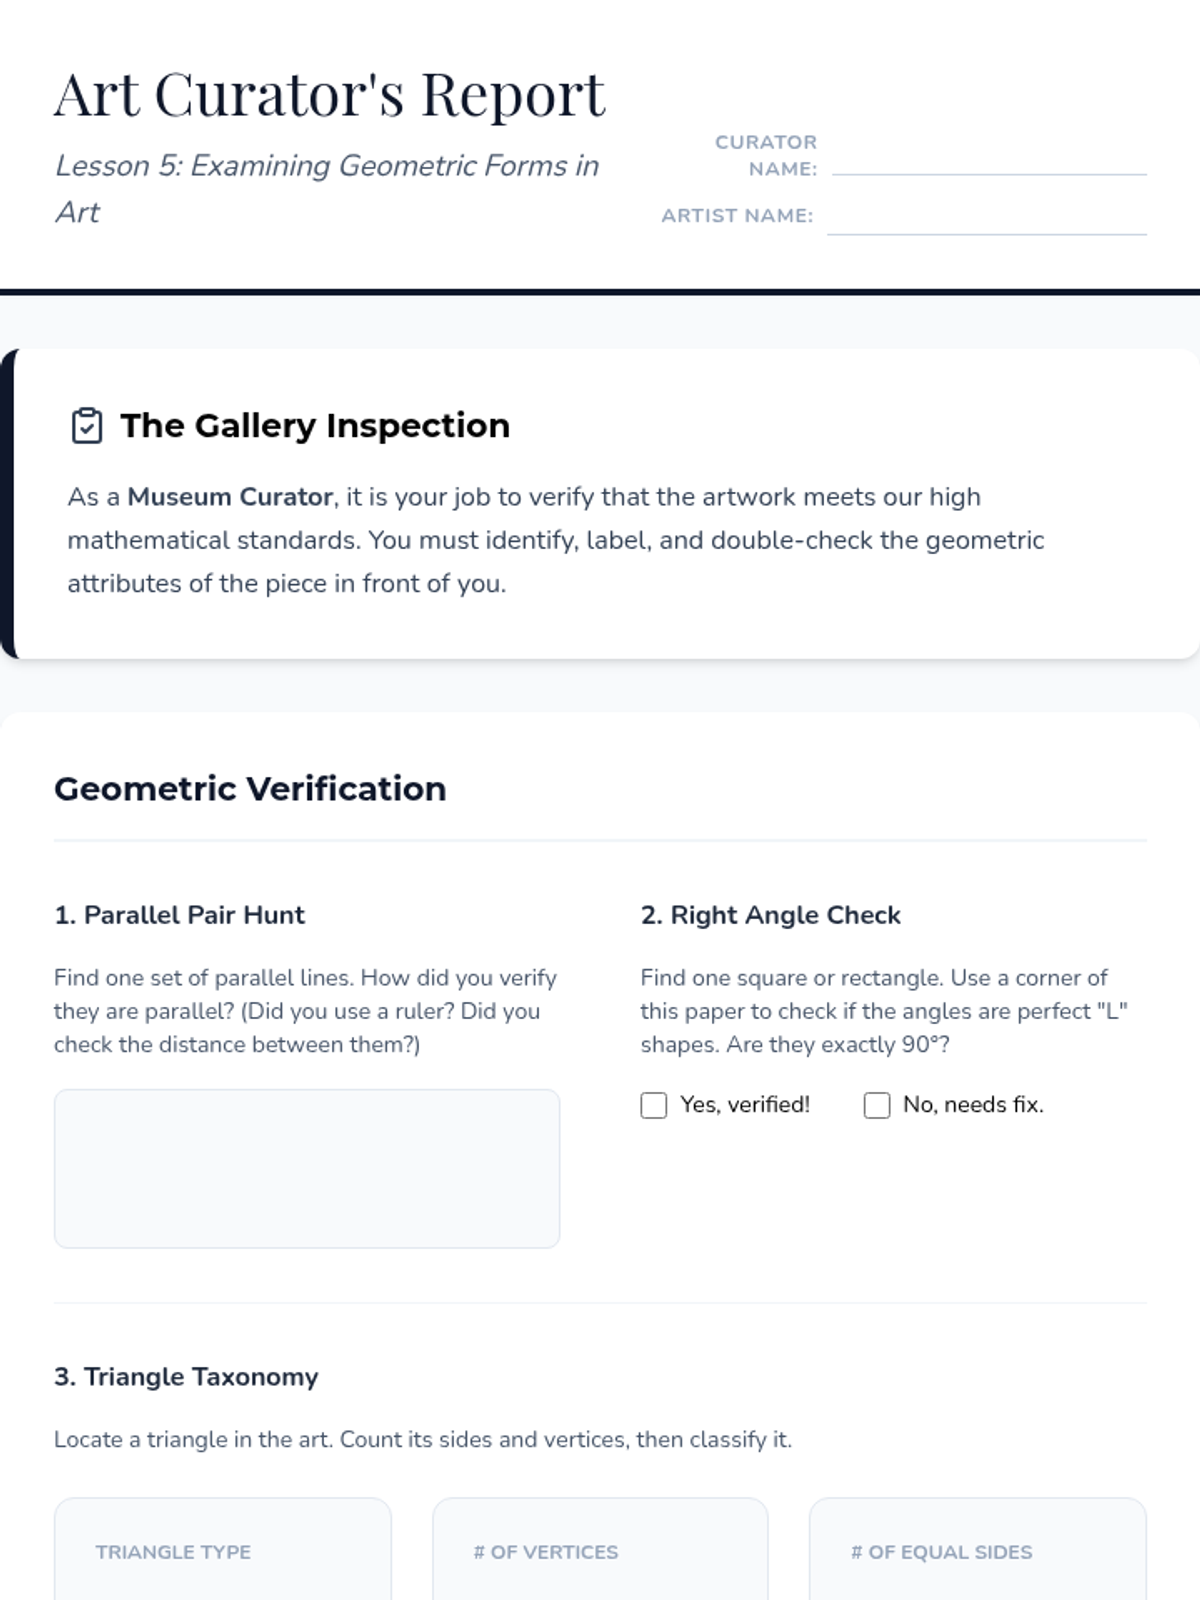Click the bold "Museum Curator" text
Viewport: 1200px width, 1600px height.
point(230,497)
